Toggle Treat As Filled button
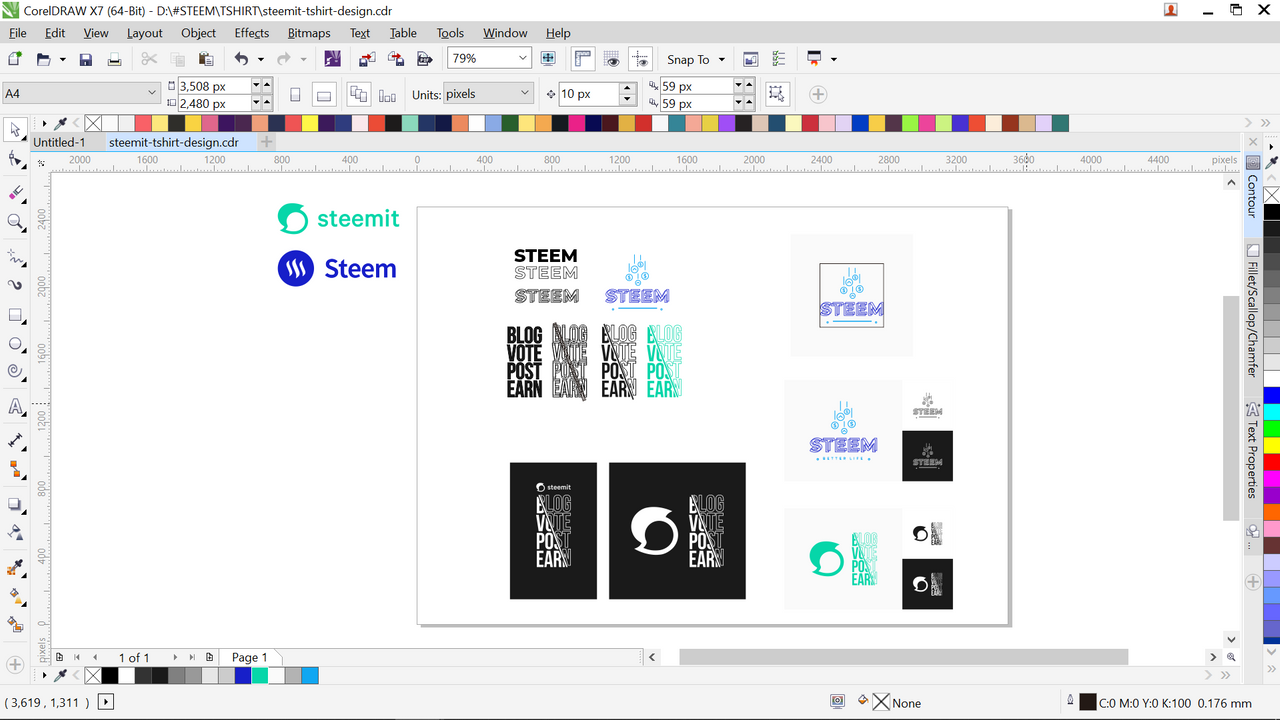Image resolution: width=1280 pixels, height=720 pixels. click(776, 94)
